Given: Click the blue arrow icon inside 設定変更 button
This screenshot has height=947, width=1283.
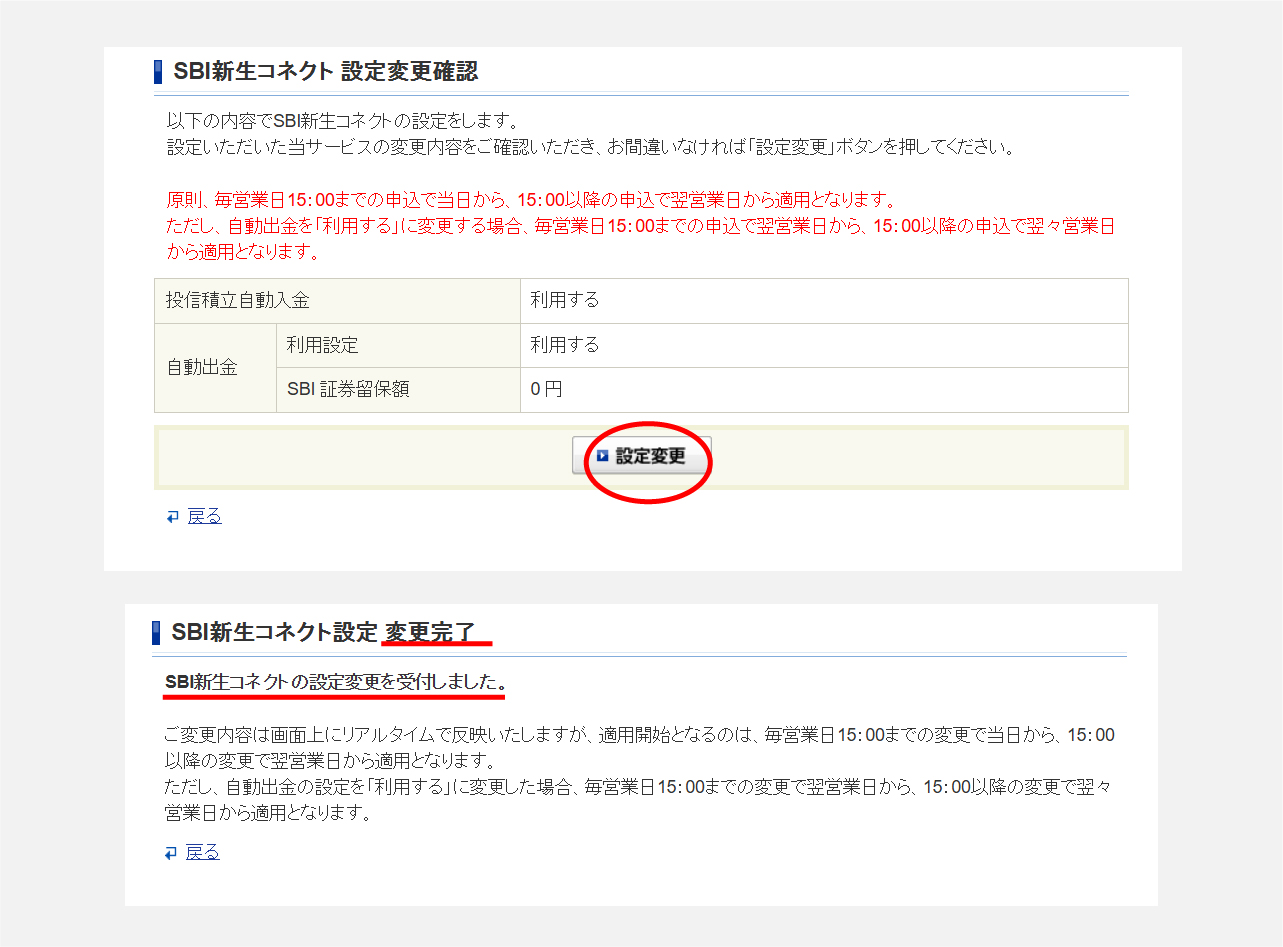Looking at the screenshot, I should [x=602, y=456].
